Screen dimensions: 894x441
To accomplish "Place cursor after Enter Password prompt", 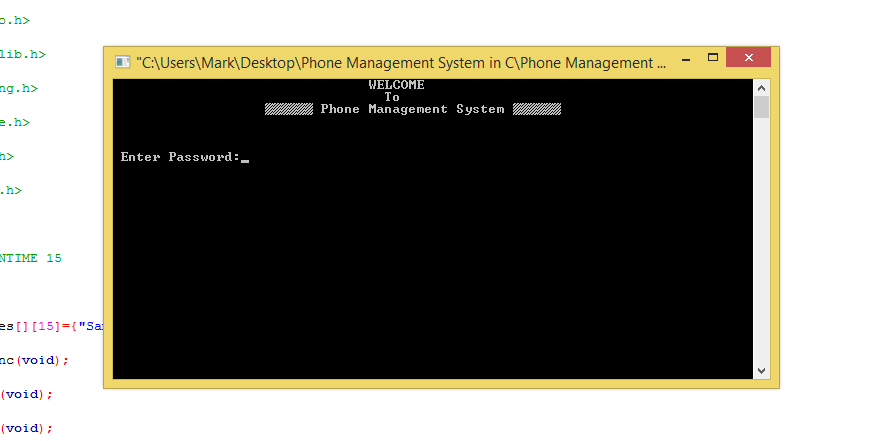I will click(245, 157).
